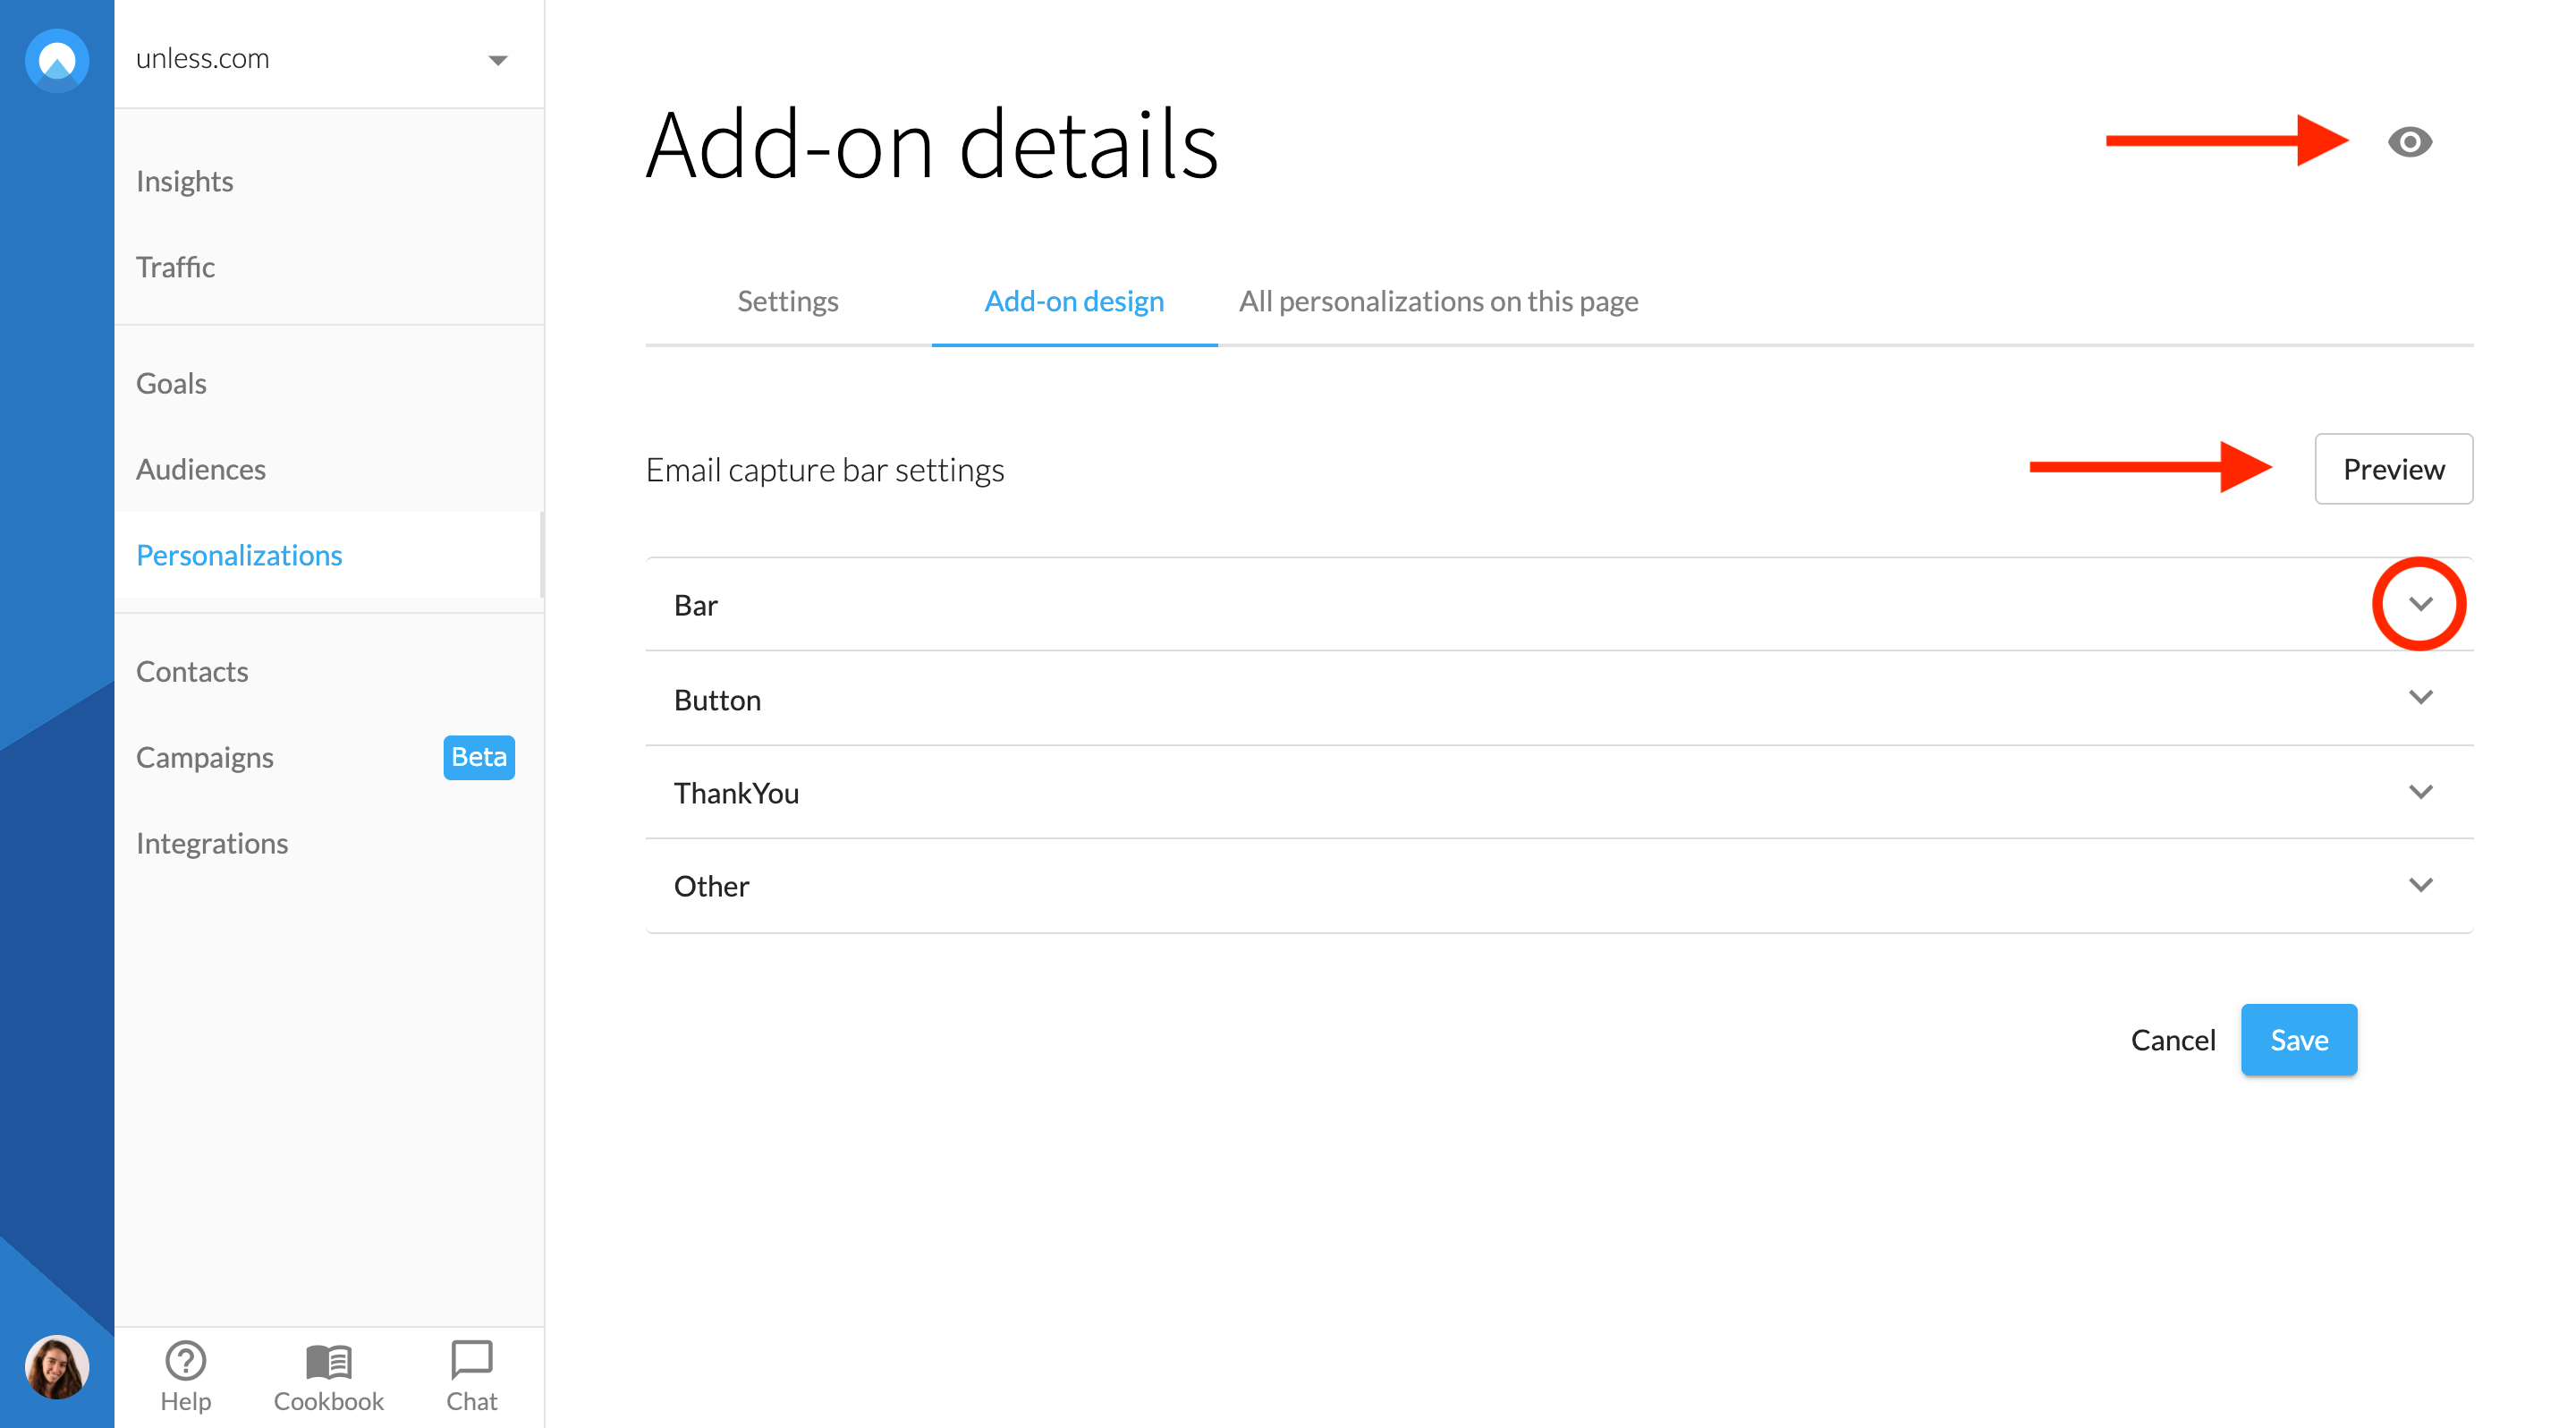Go to Insights in sidebar
Screen dimensions: 2576x1428
coord(184,181)
